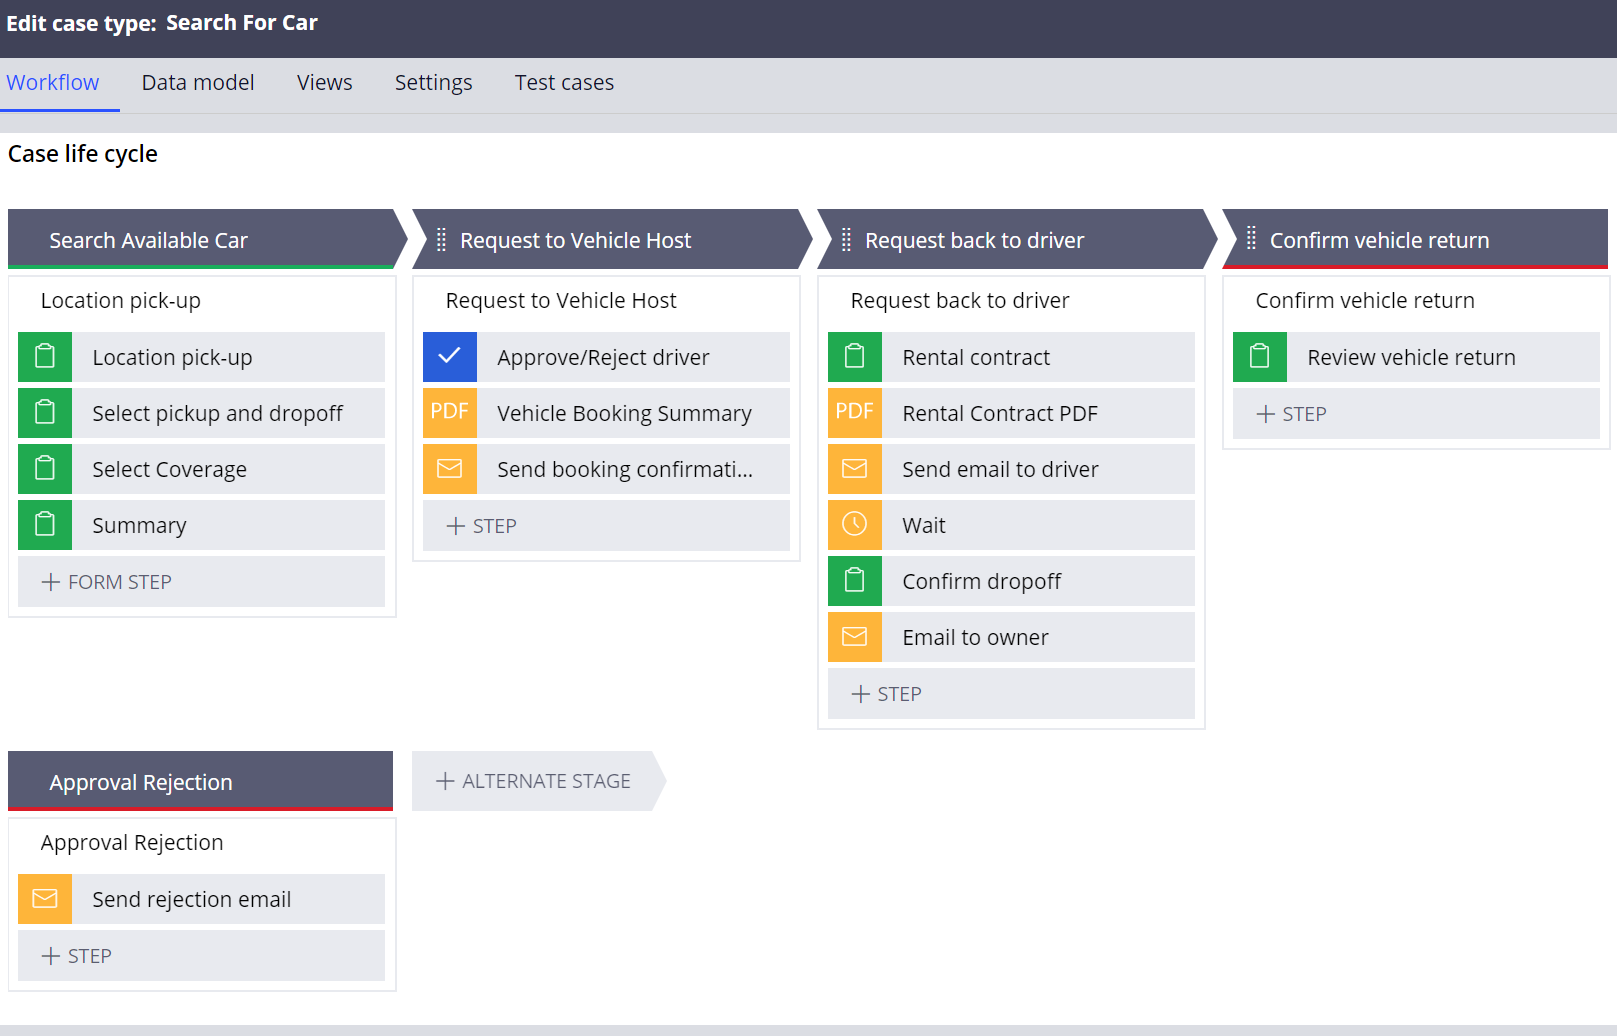Click the clipboard icon beside Rental contract

click(855, 357)
